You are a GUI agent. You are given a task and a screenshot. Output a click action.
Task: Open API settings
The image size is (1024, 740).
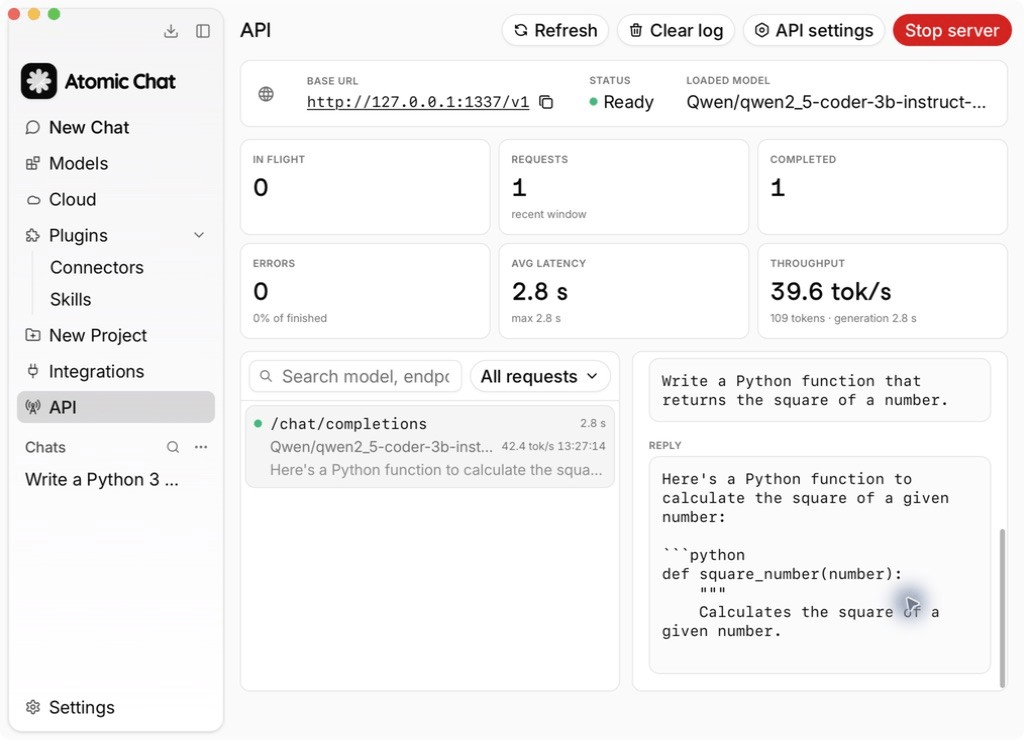[x=814, y=31]
